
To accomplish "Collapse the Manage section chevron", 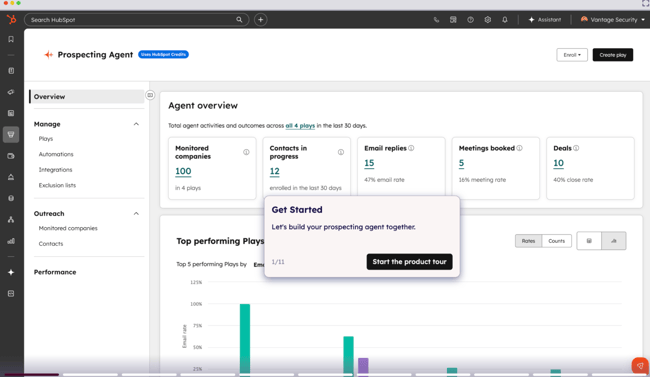I will click(136, 124).
